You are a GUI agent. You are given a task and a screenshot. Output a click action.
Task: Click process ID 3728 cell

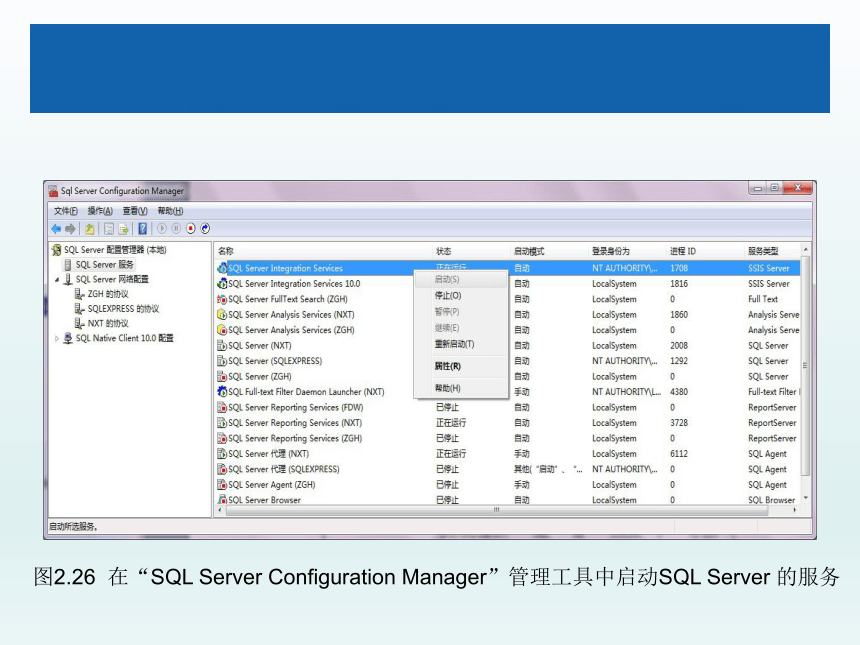679,423
